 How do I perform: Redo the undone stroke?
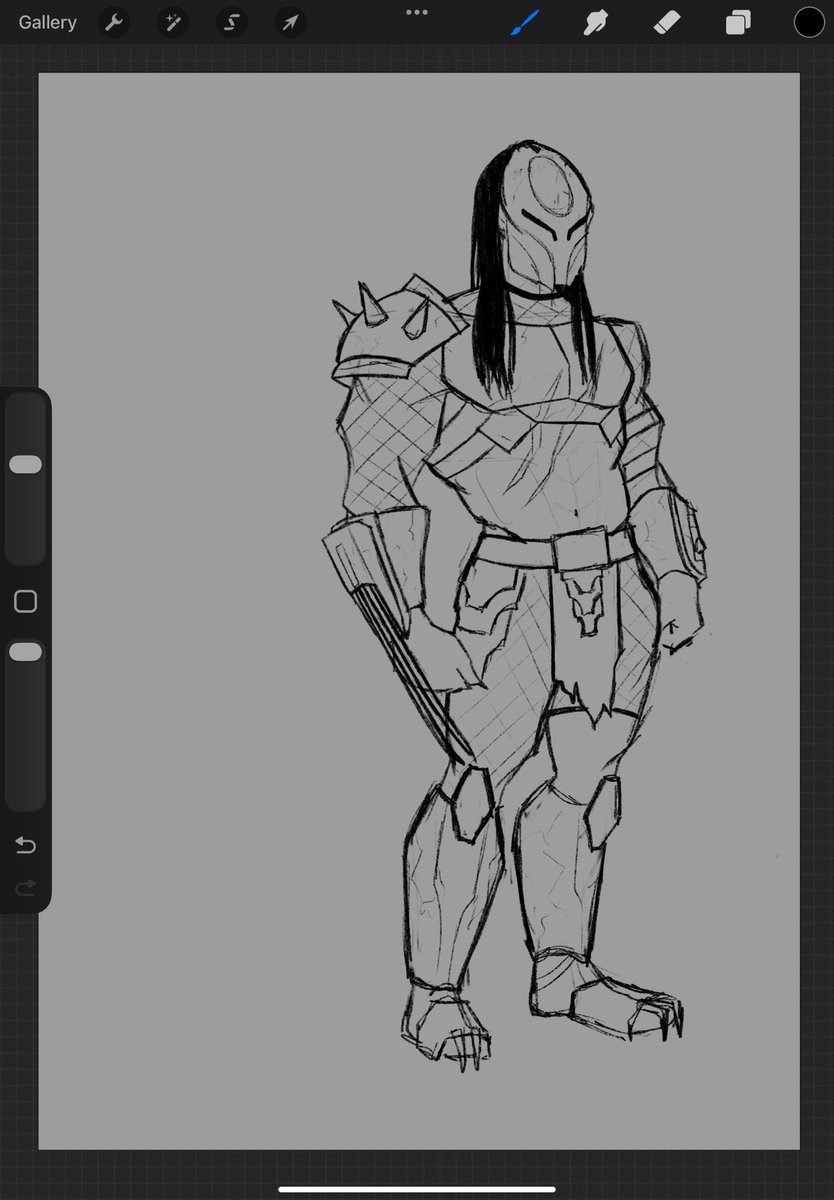(25, 887)
